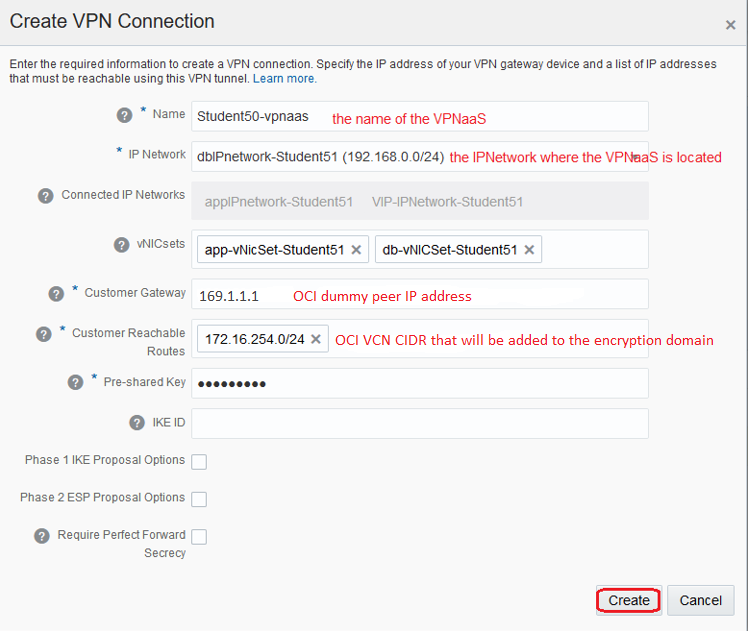Click the help icon beside Name
The width and height of the screenshot is (748, 631).
pos(125,115)
